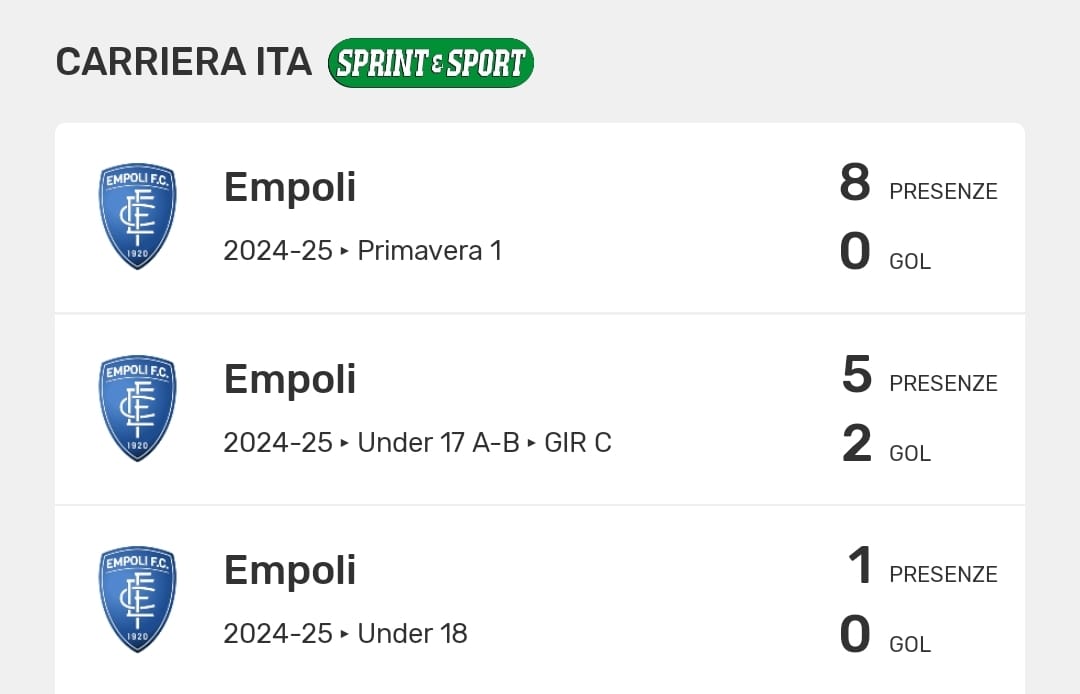Select the 2024-25 Under 17 A-B GIR C text
1080x694 pixels.
point(417,442)
